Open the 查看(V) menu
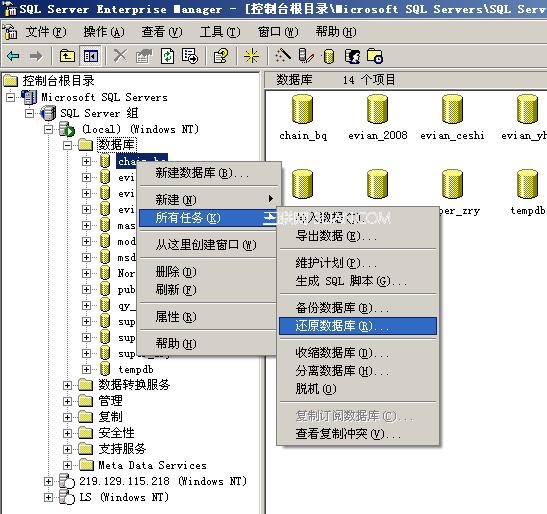 [x=162, y=32]
